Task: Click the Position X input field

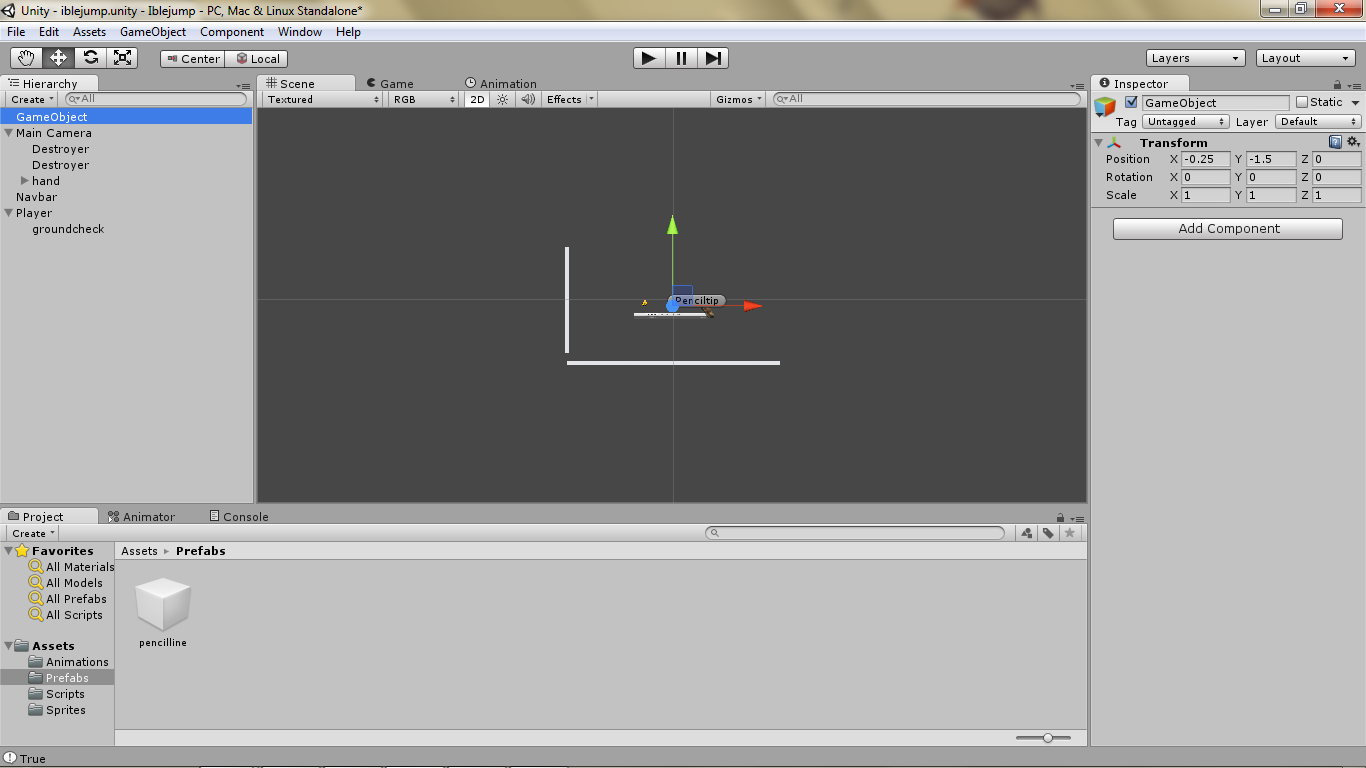Action: click(x=1205, y=159)
